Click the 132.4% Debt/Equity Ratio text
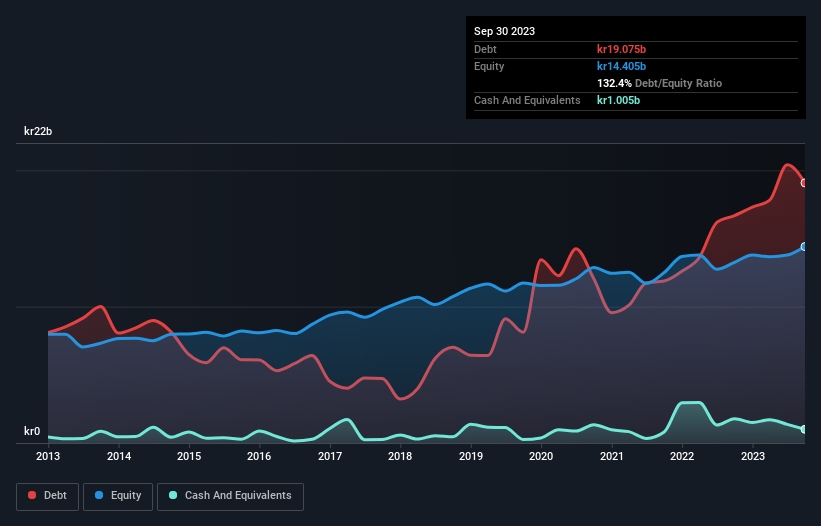This screenshot has height=526, width=821. tap(659, 83)
